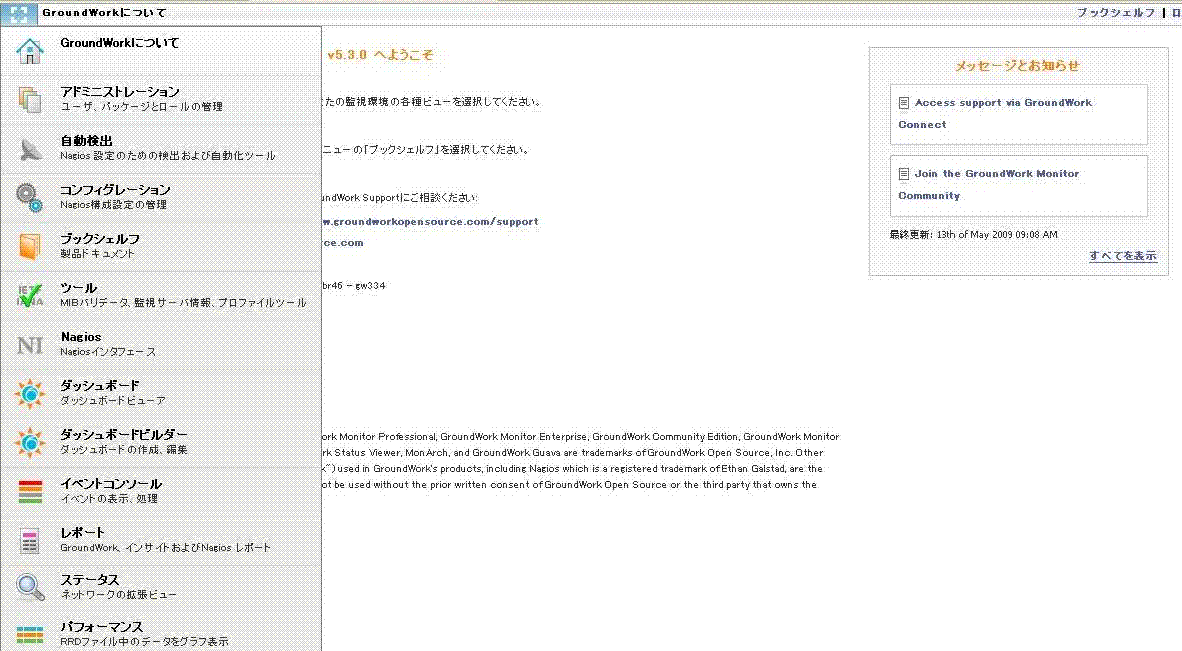Click the home icon beside GroundWorkについて
This screenshot has width=1182, height=651.
(30, 50)
